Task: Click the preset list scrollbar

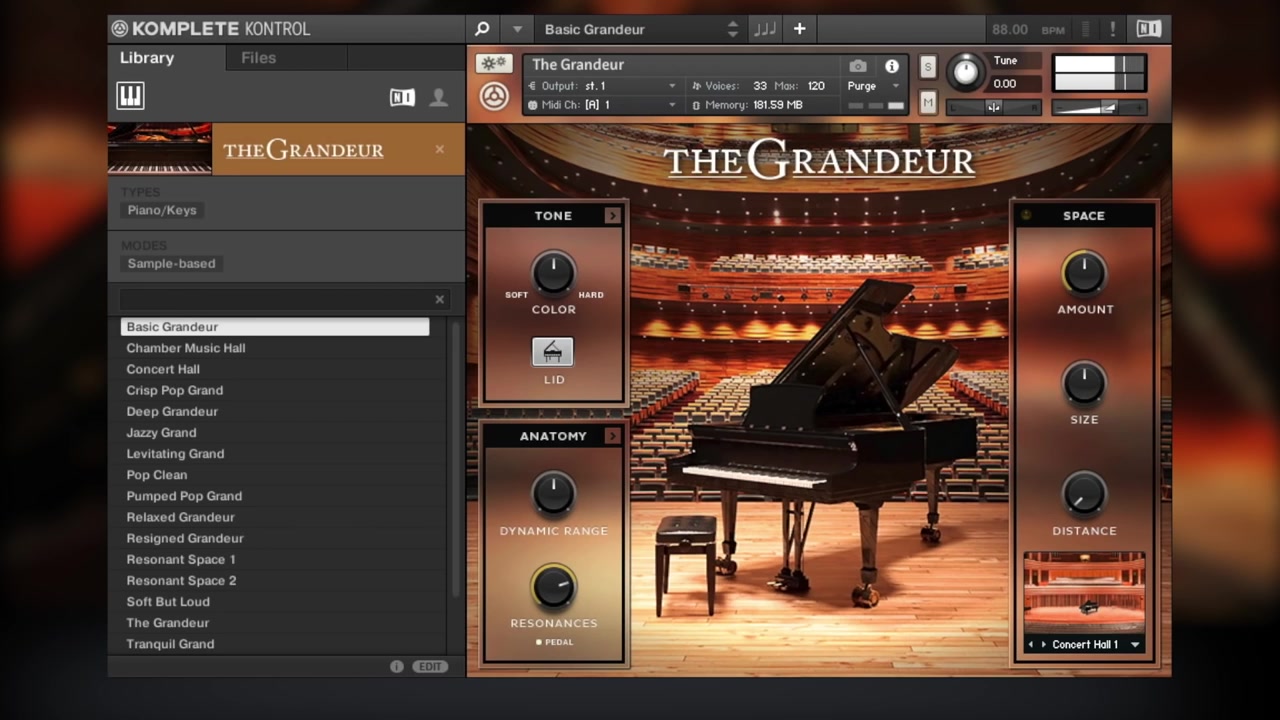Action: 456,458
